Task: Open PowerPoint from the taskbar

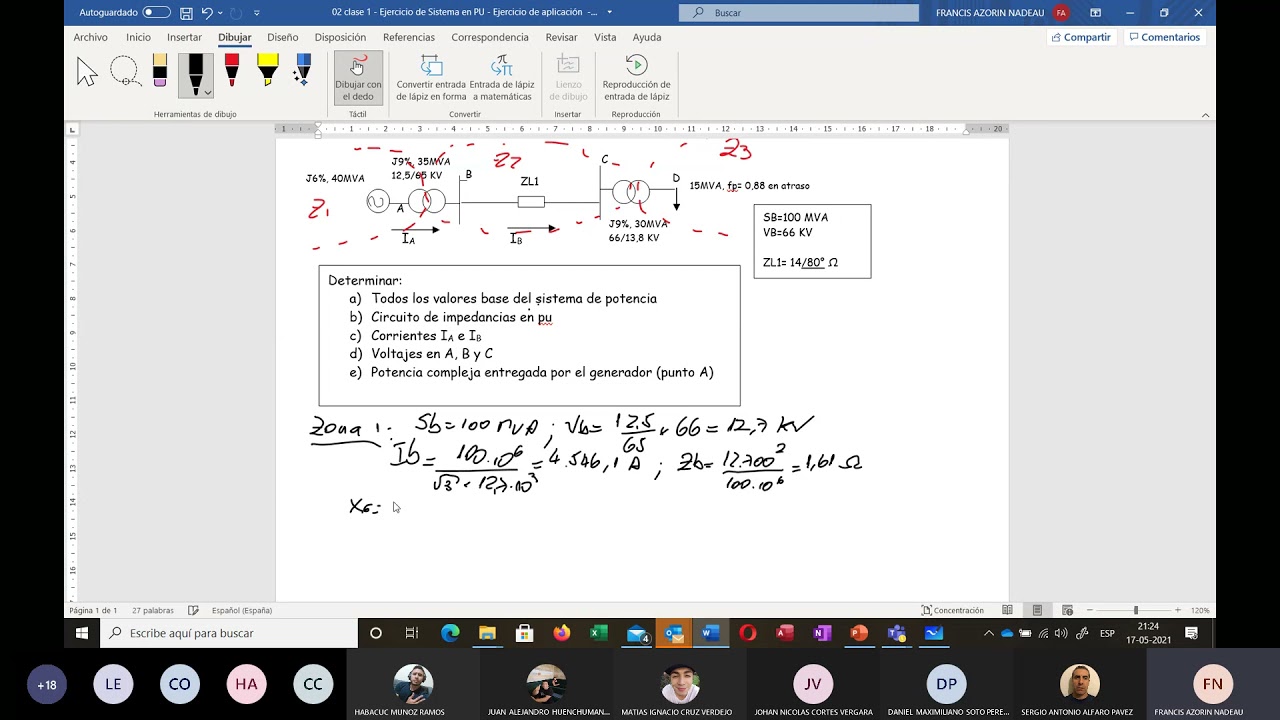Action: click(859, 633)
